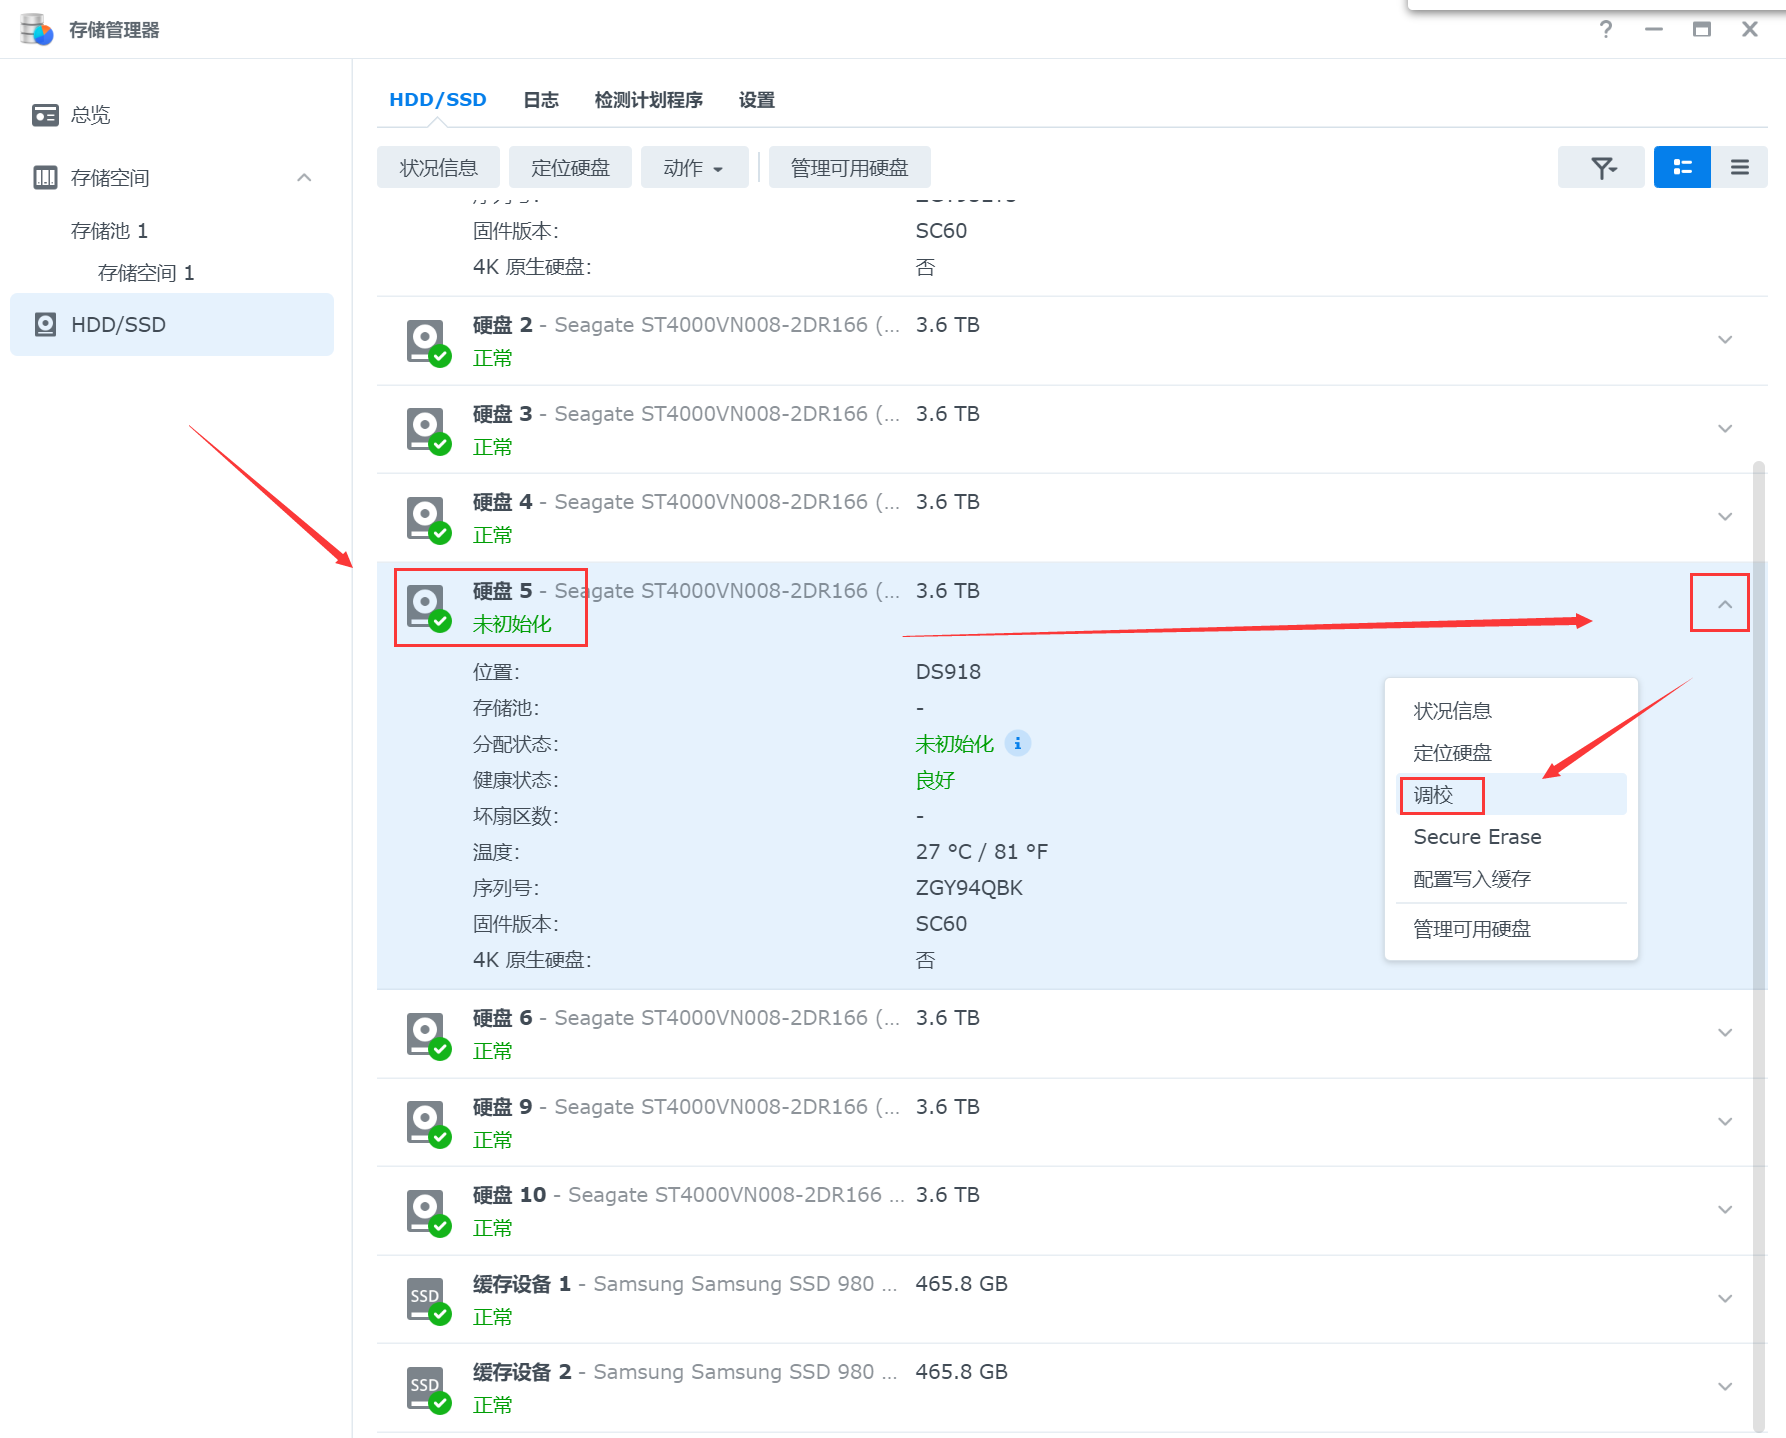This screenshot has width=1786, height=1438.
Task: Click the info icon beside 未初始化
Action: tap(1017, 743)
